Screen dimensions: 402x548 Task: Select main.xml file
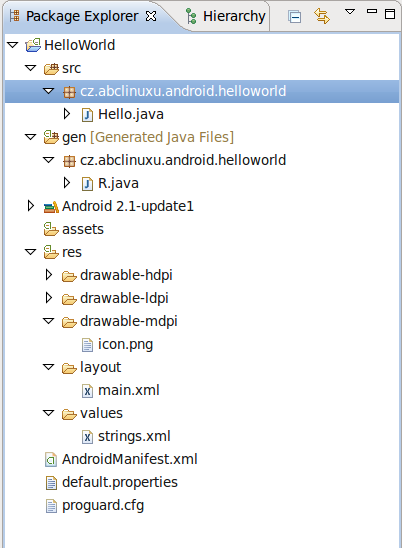click(x=129, y=390)
